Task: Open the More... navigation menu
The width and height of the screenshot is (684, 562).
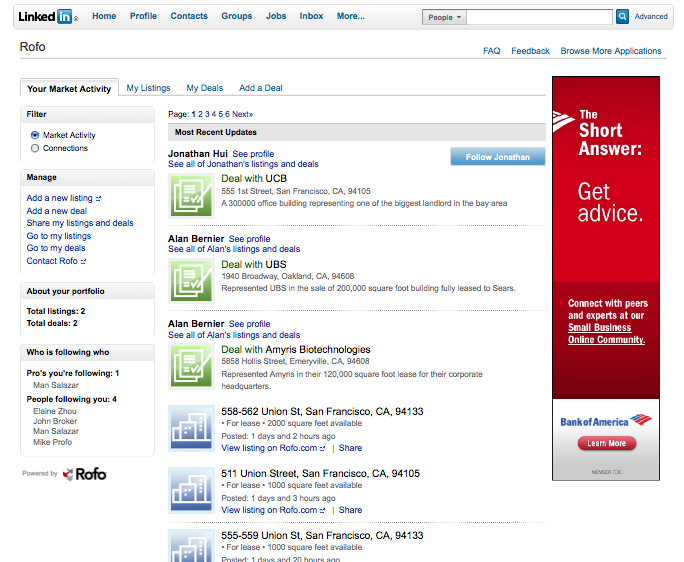Action: coord(351,16)
